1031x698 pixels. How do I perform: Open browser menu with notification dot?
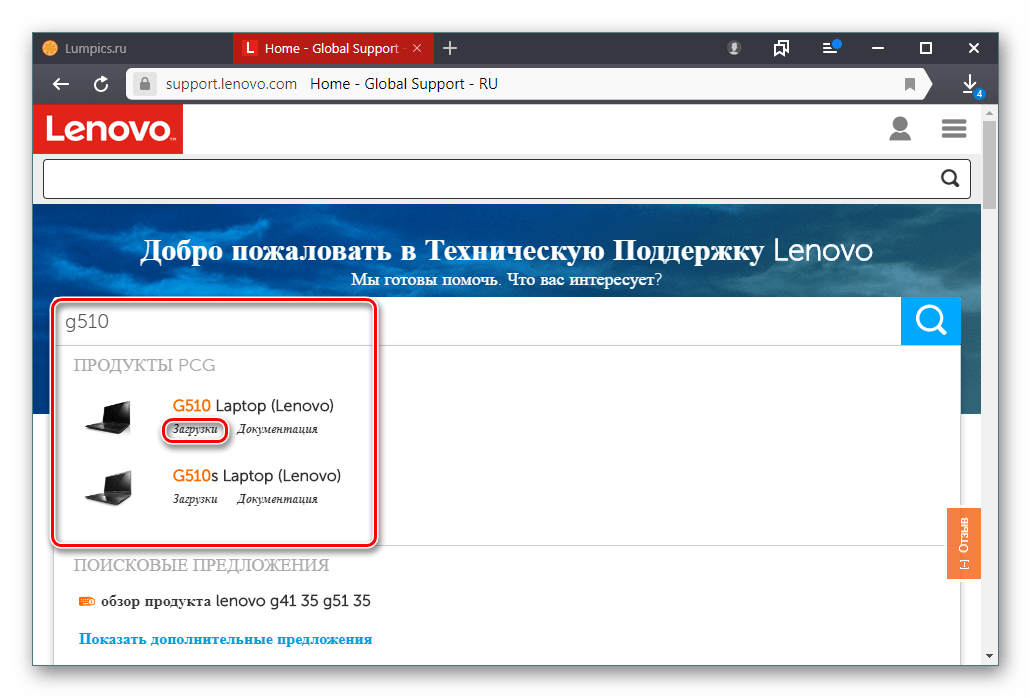(831, 47)
